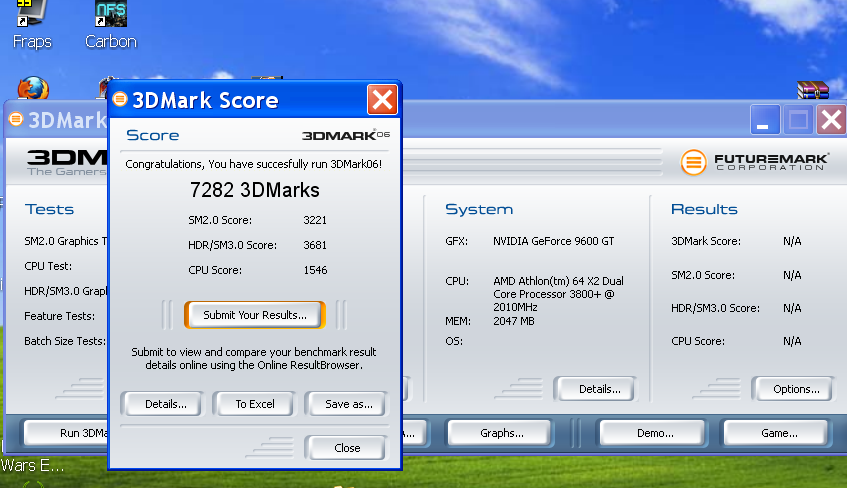The width and height of the screenshot is (847, 488).
Task: Click the Close button in Score dialog
Action: (x=347, y=448)
